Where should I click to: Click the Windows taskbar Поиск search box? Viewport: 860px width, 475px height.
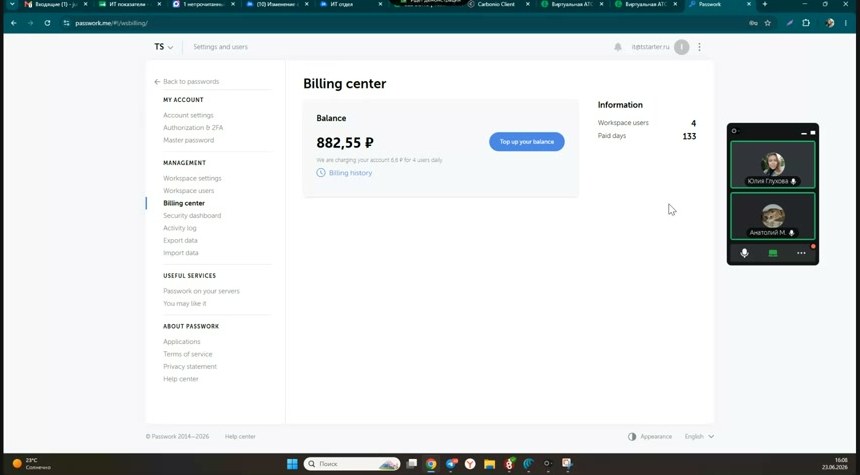352,464
